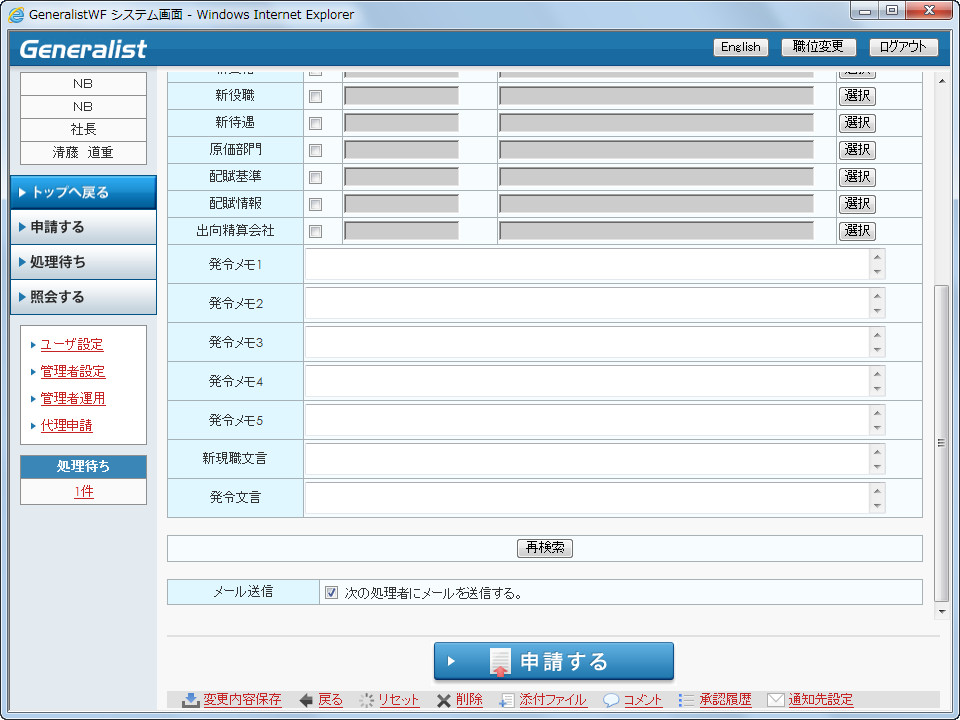960x720 pixels.
Task: Click the 削除 delete X icon
Action: [x=443, y=700]
